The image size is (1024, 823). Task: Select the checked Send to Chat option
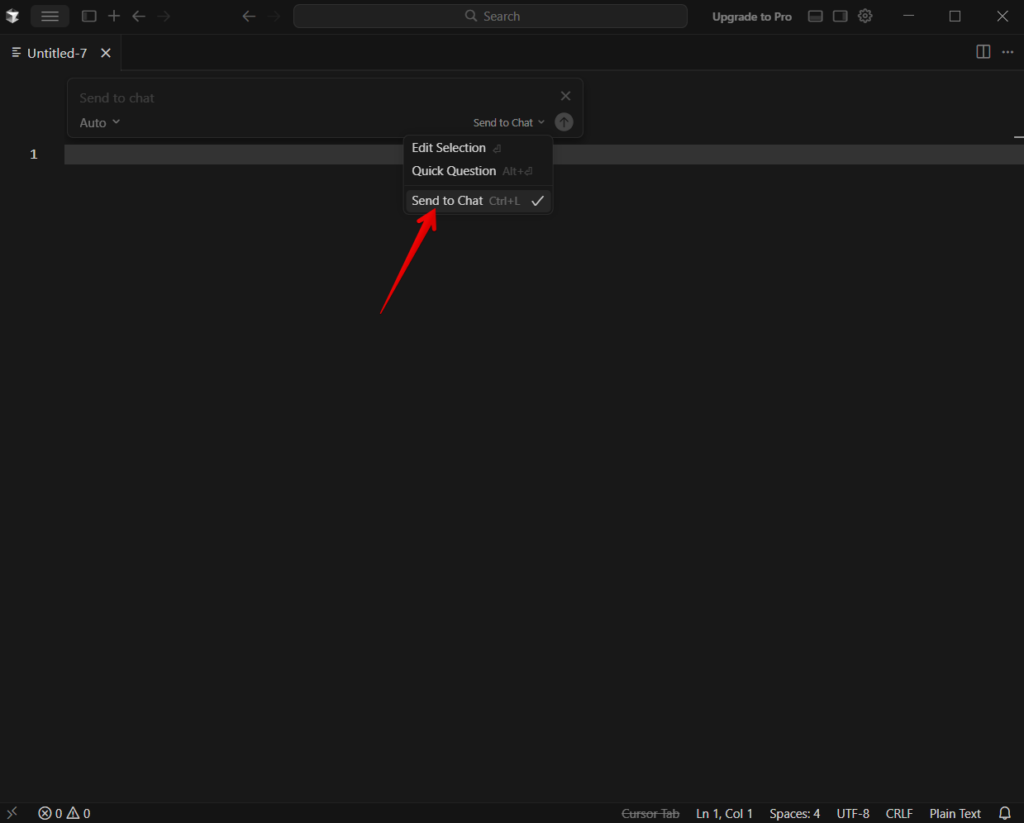(x=478, y=201)
